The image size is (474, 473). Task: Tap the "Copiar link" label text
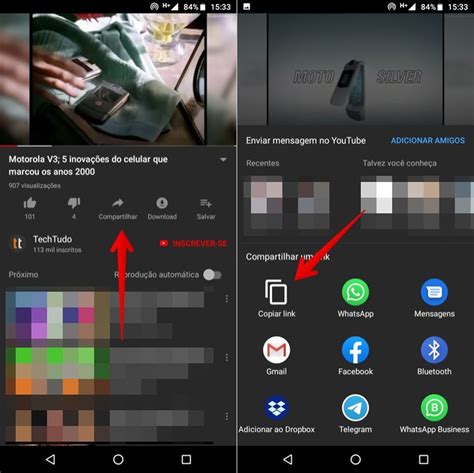click(x=276, y=314)
